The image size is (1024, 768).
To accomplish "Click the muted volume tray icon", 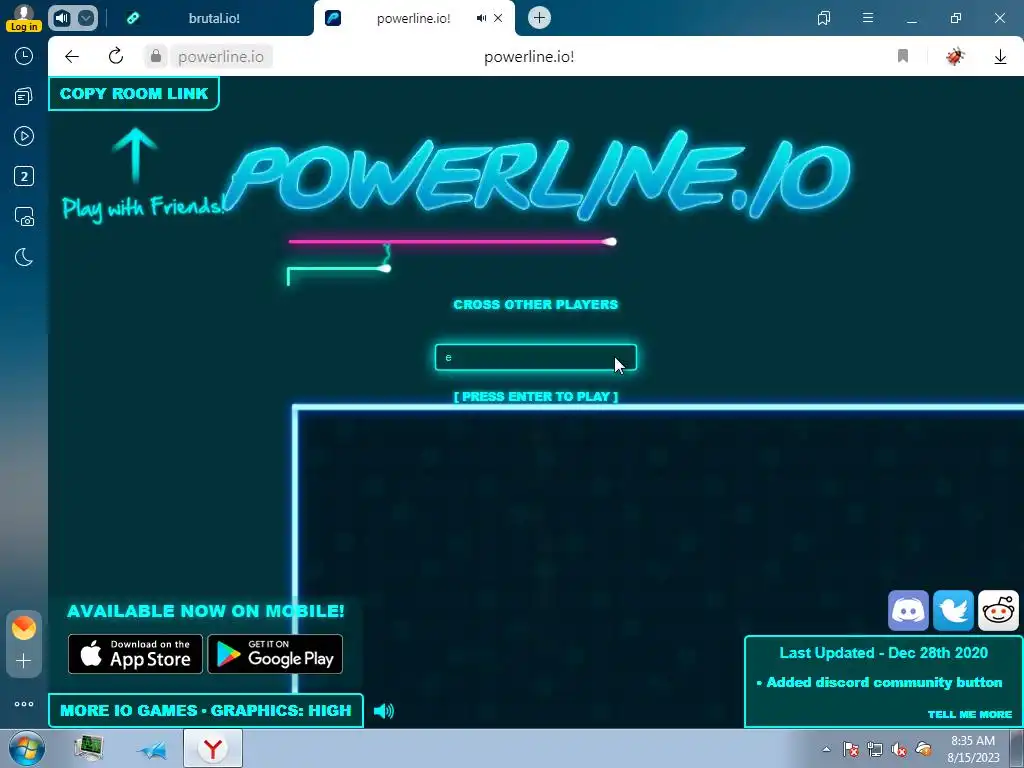I will pos(899,749).
